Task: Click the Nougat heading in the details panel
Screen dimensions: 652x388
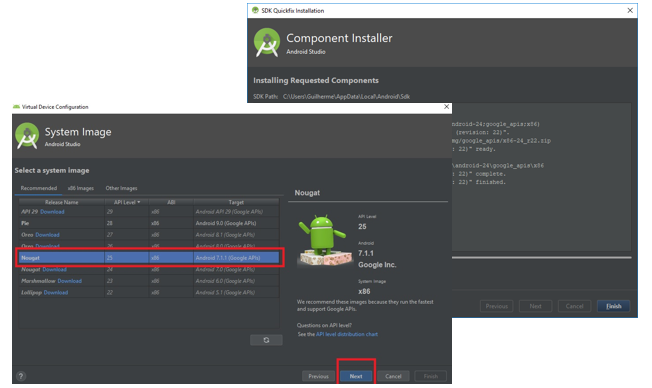Action: 307,193
